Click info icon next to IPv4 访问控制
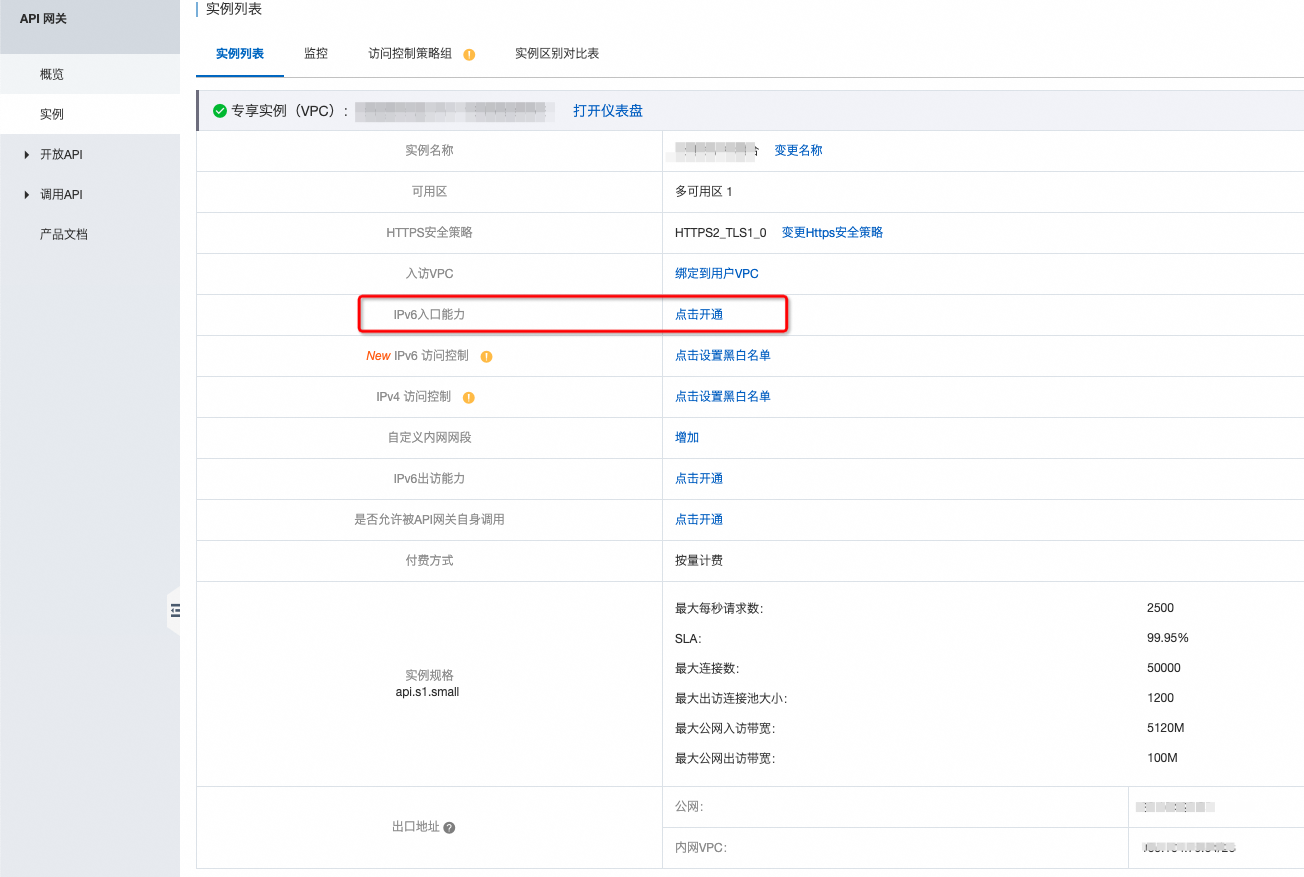This screenshot has height=877, width=1304. (x=469, y=397)
